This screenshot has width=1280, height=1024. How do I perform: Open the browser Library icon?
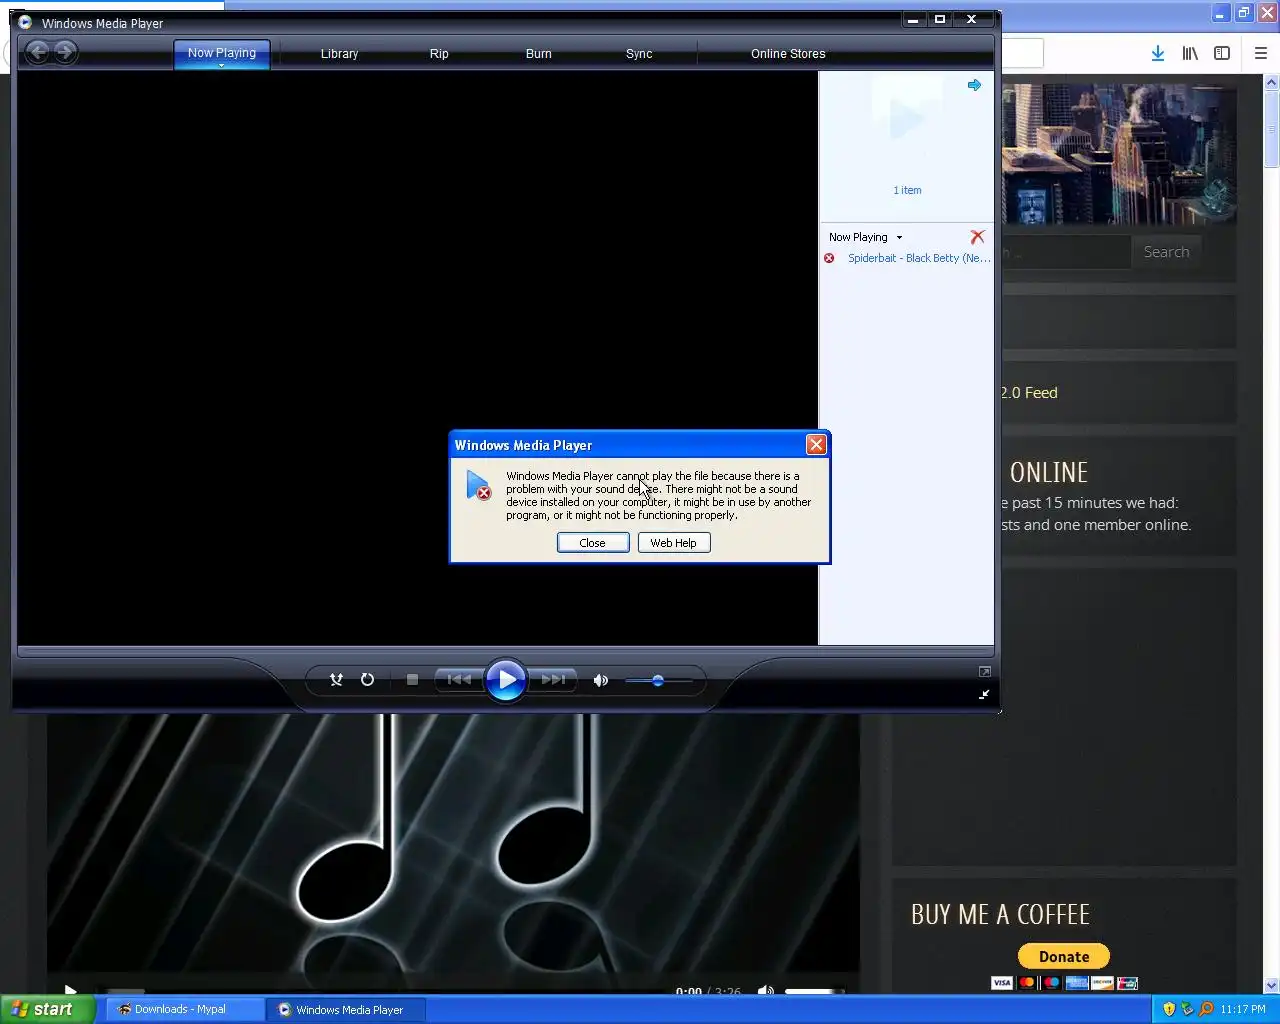tap(1190, 54)
